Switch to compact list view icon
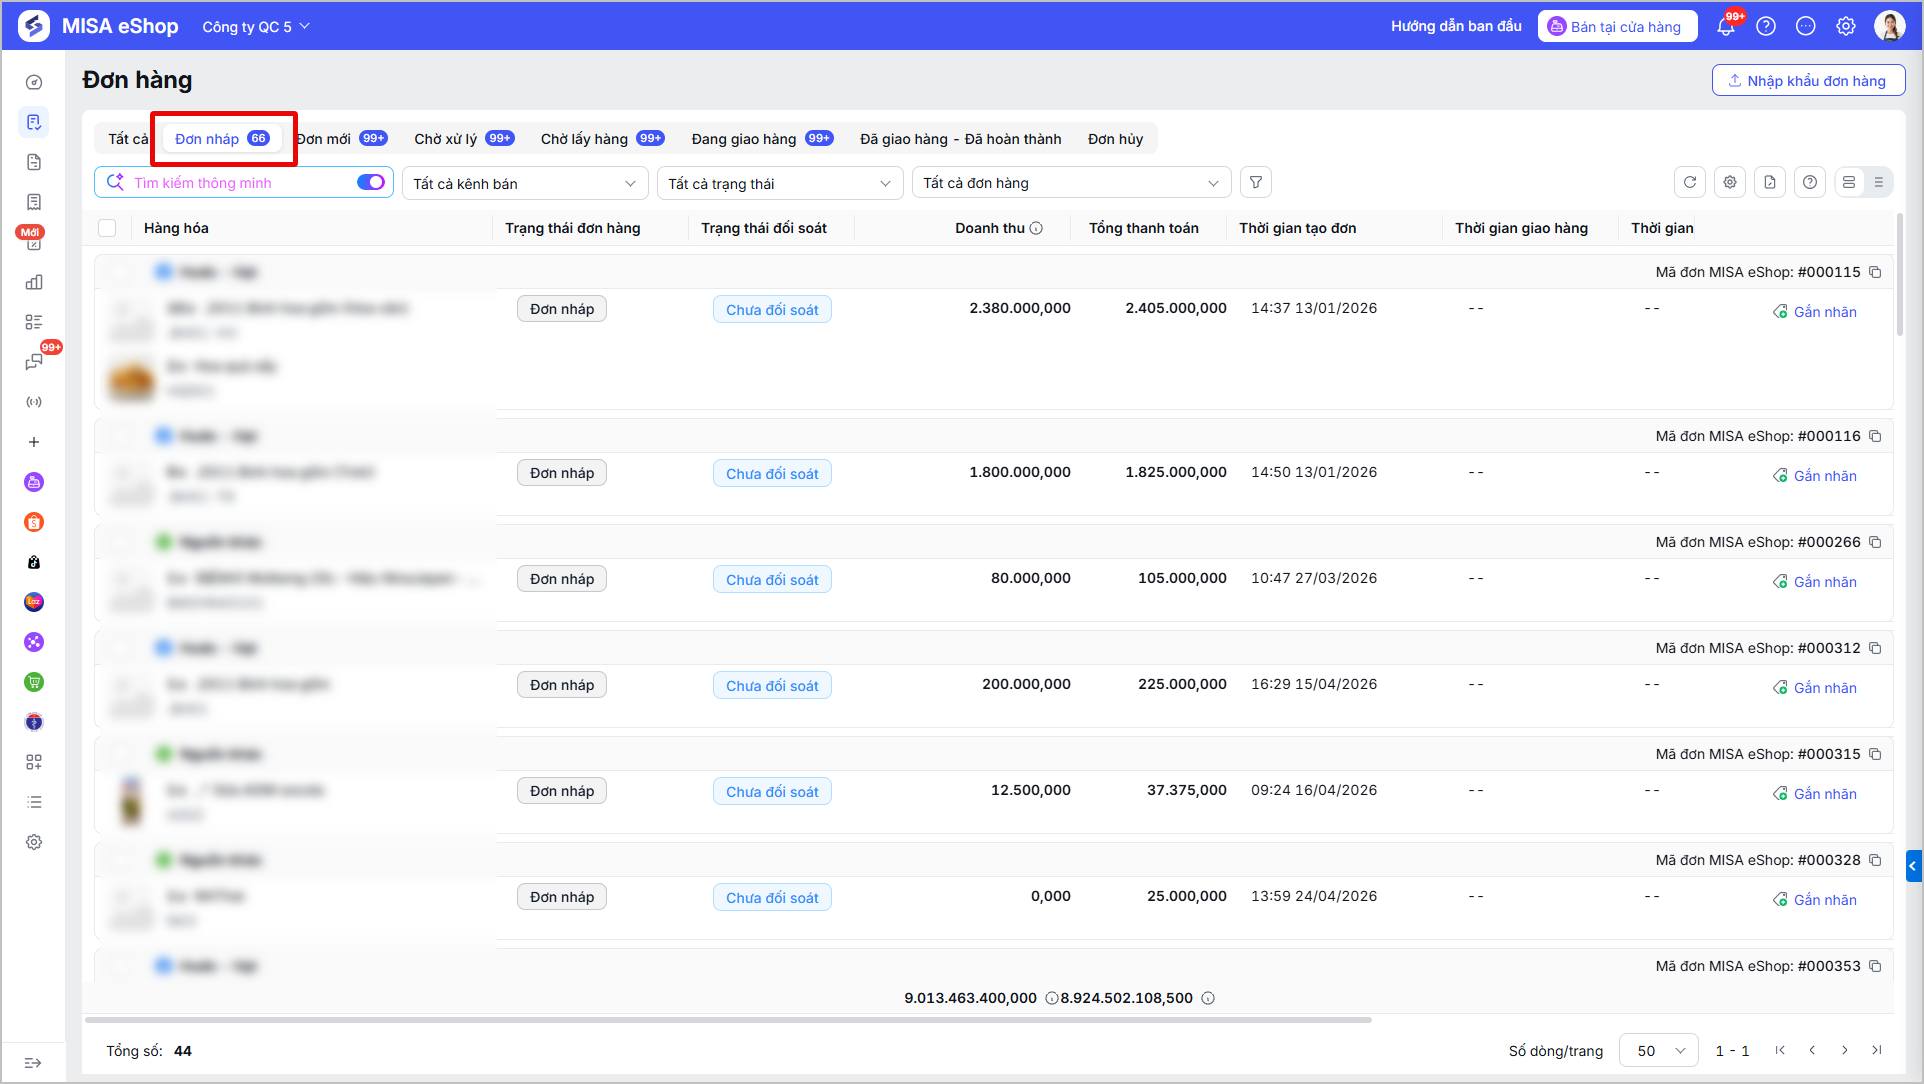 tap(1879, 182)
